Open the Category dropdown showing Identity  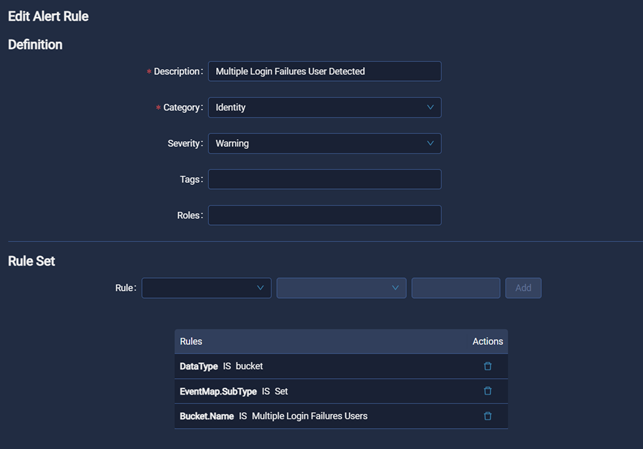[324, 107]
